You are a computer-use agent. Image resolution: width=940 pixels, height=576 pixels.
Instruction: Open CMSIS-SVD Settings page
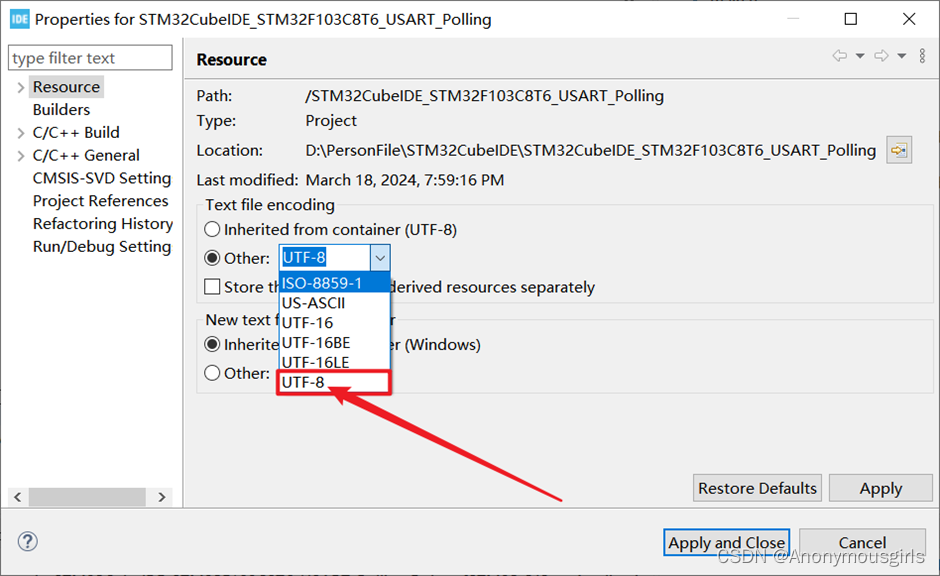point(102,178)
